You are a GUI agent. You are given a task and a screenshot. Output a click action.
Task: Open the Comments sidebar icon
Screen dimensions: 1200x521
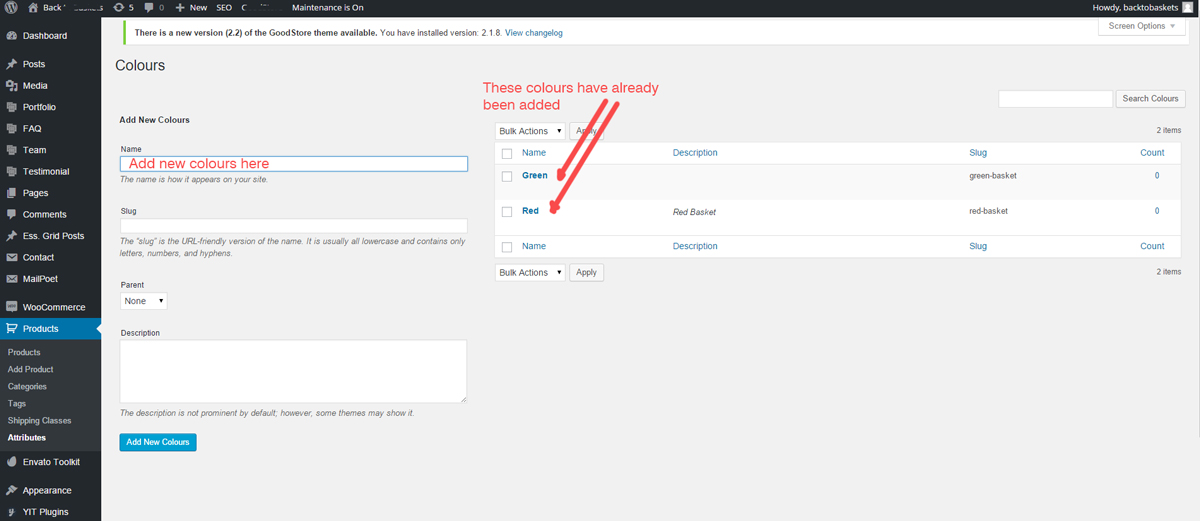pyautogui.click(x=11, y=214)
